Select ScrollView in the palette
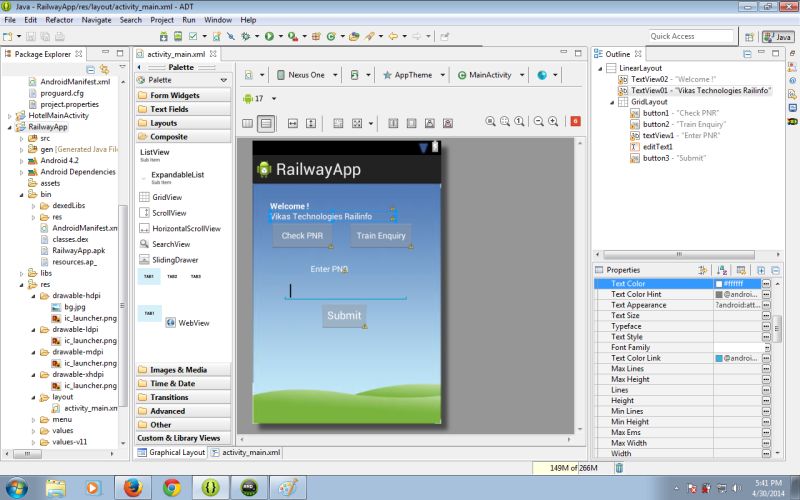The image size is (800, 500). (163, 213)
